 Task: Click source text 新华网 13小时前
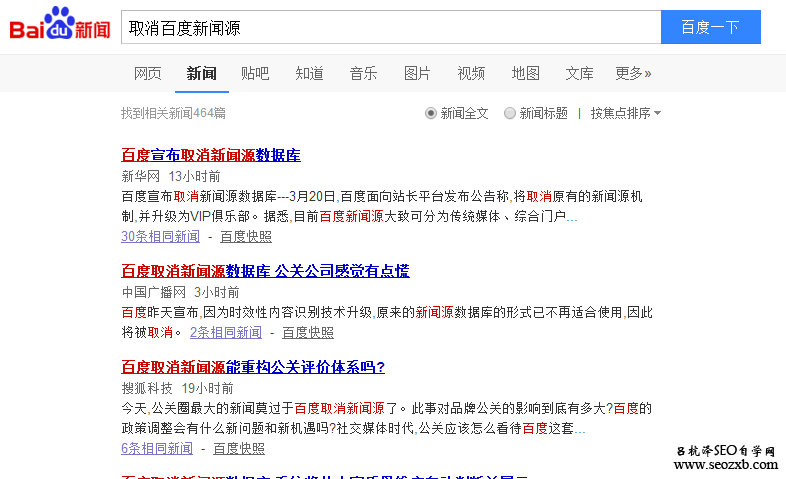(171, 176)
